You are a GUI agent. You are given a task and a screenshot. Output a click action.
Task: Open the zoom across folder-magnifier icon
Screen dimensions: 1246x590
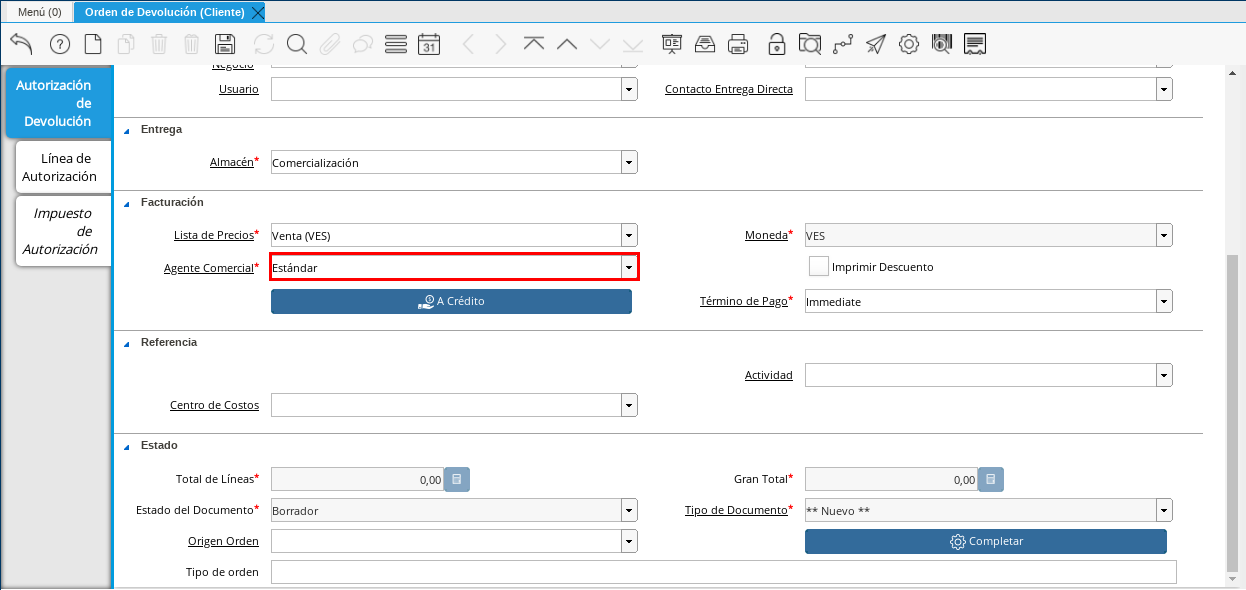pyautogui.click(x=810, y=44)
